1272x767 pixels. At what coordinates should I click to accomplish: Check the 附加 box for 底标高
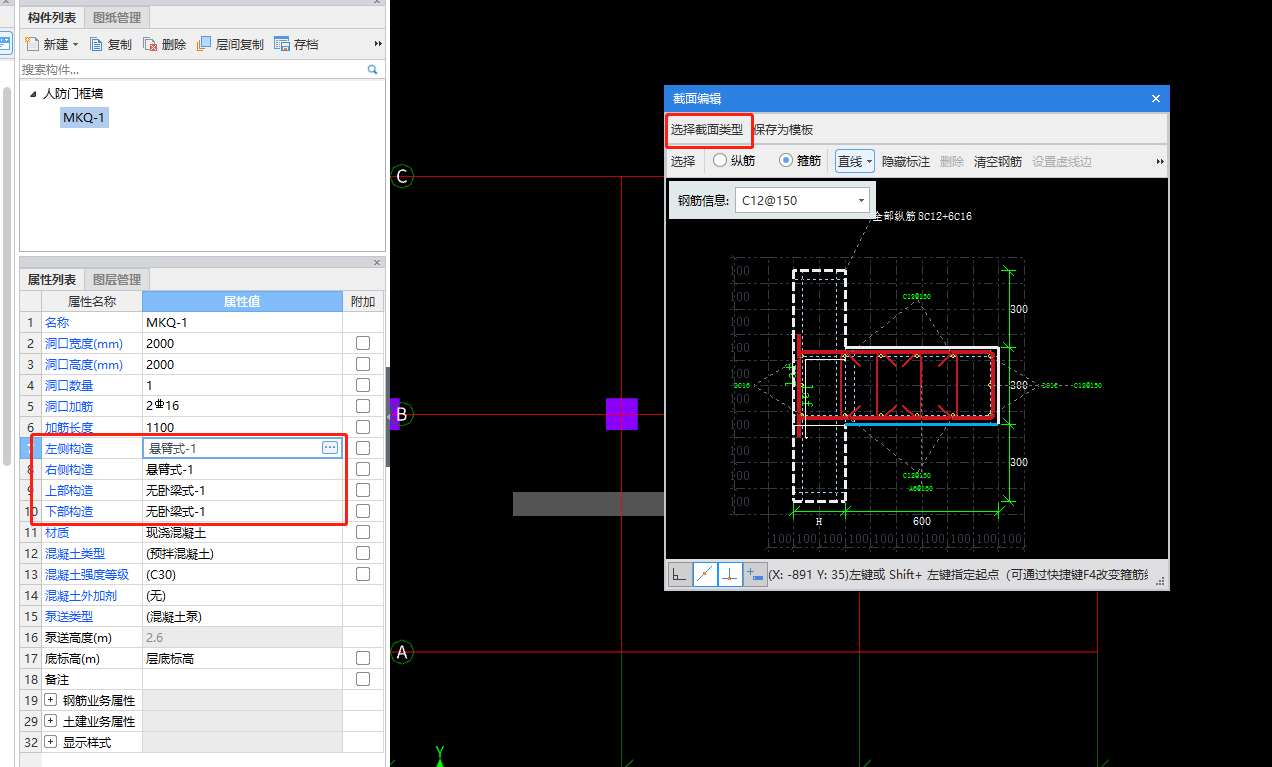point(363,658)
